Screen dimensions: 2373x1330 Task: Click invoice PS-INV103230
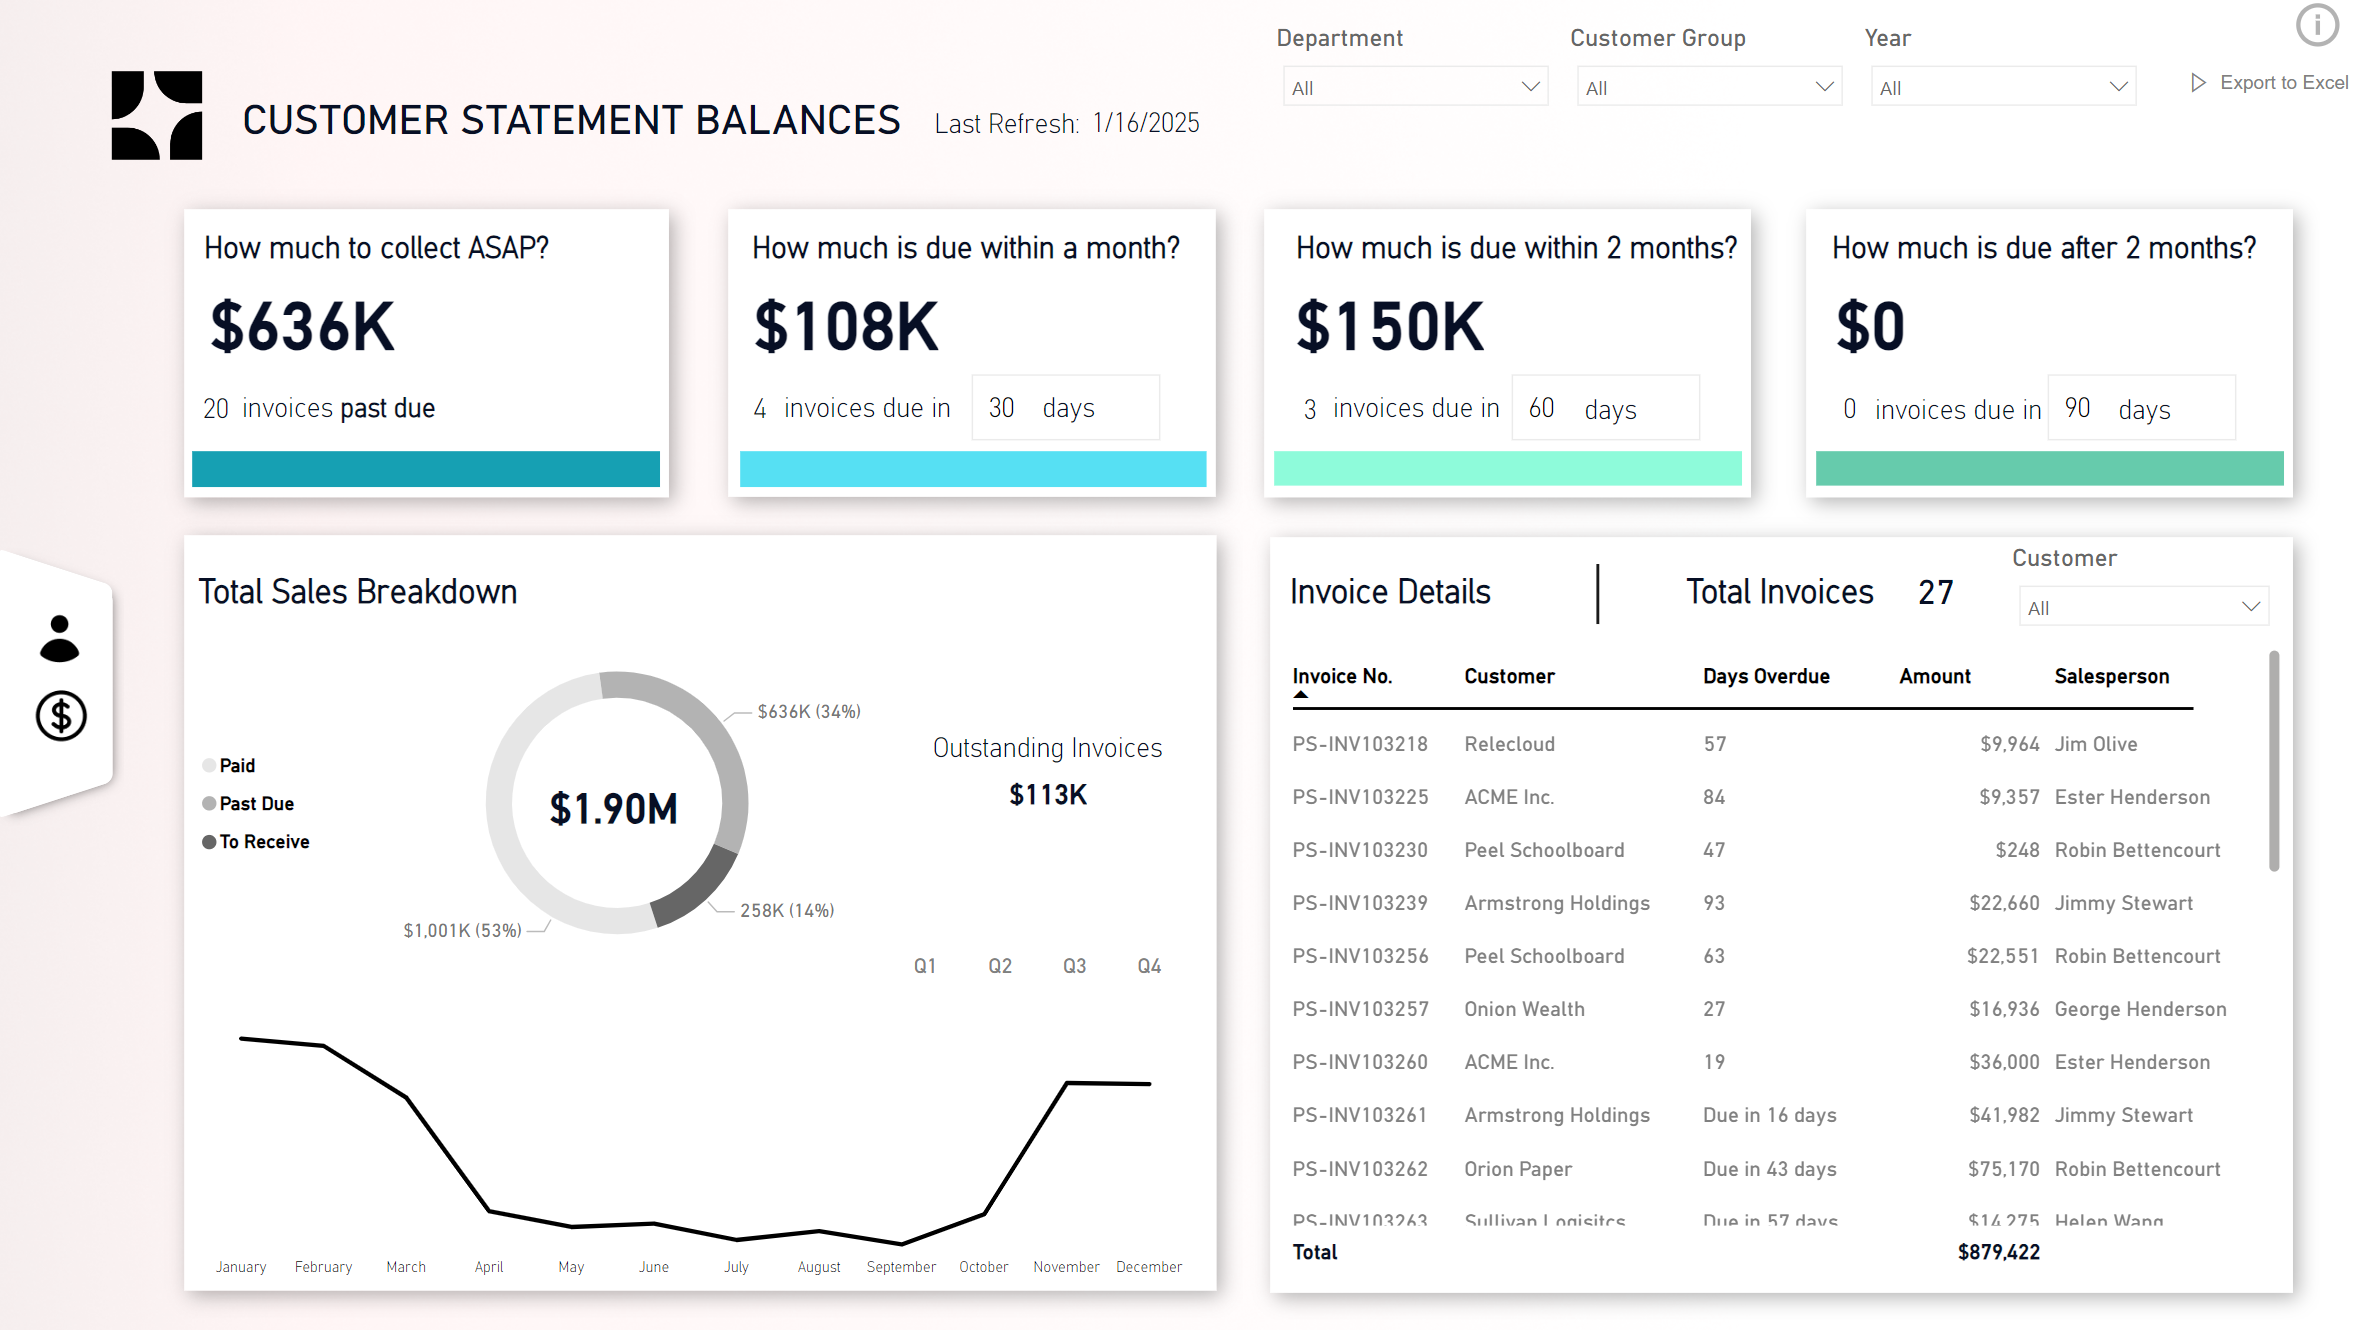point(1360,850)
